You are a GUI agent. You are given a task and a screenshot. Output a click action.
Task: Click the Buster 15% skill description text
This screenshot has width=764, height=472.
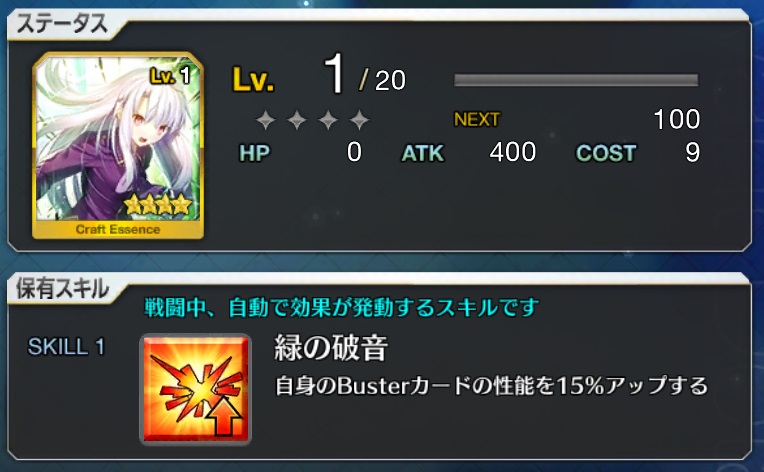tap(492, 386)
